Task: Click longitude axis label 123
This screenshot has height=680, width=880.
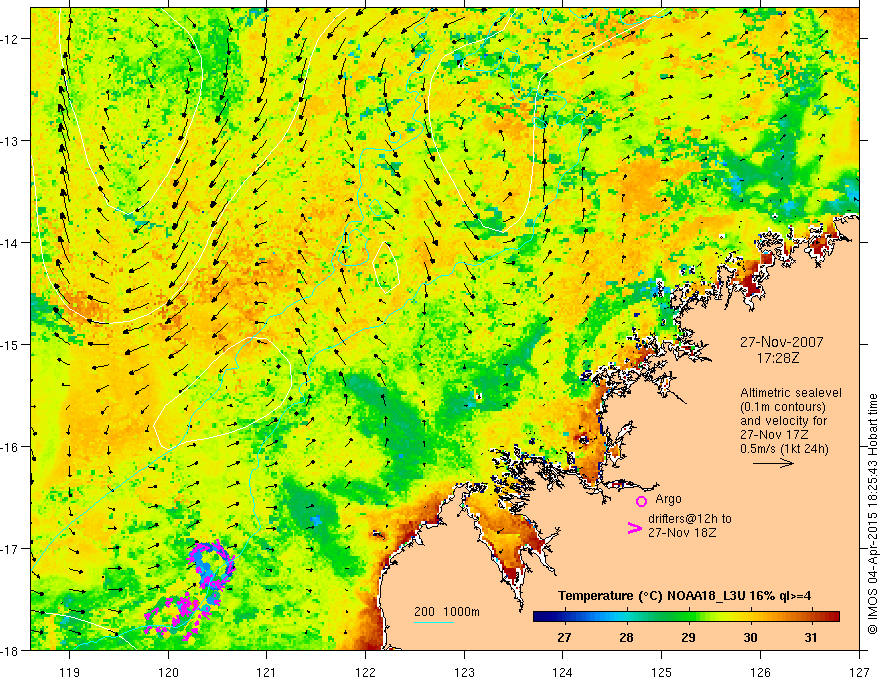Action: point(464,672)
